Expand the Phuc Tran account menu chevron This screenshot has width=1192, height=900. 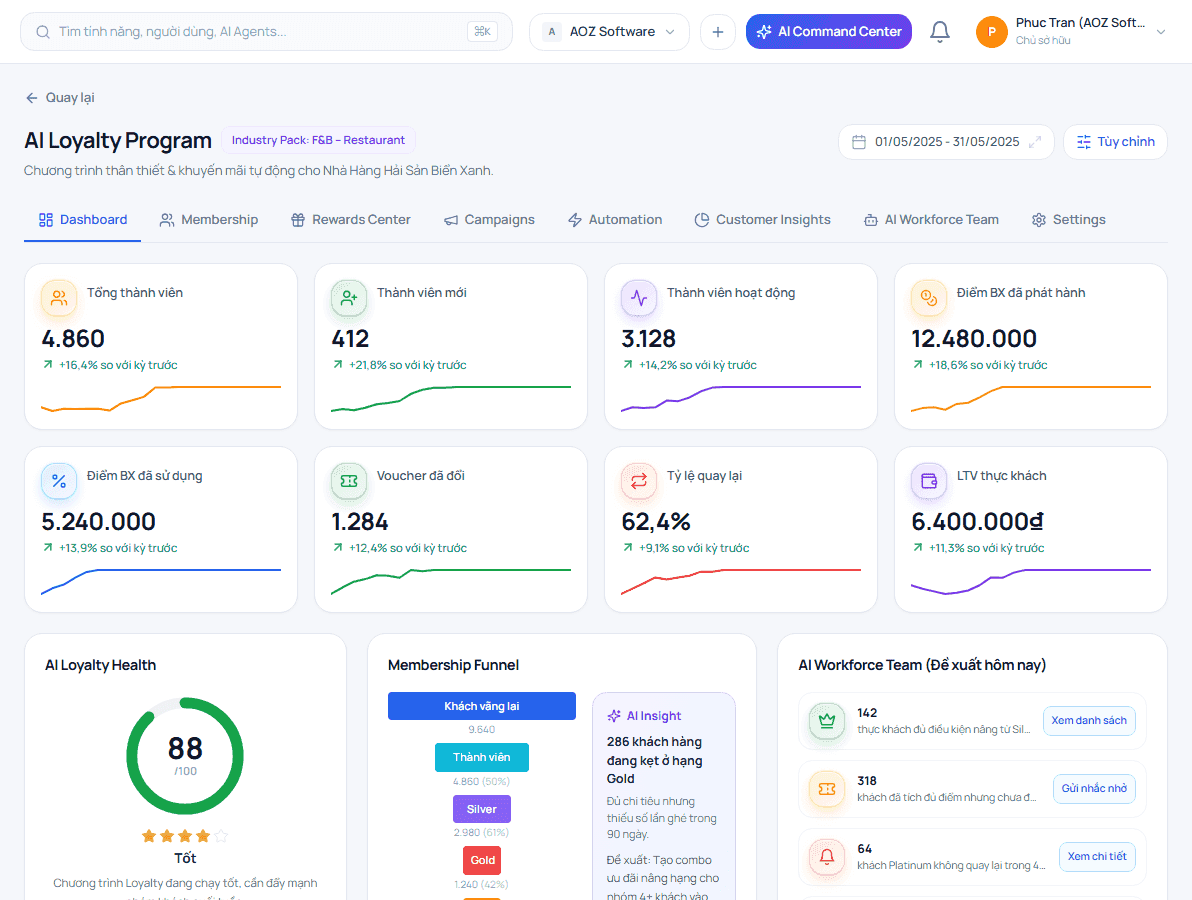[x=1161, y=32]
